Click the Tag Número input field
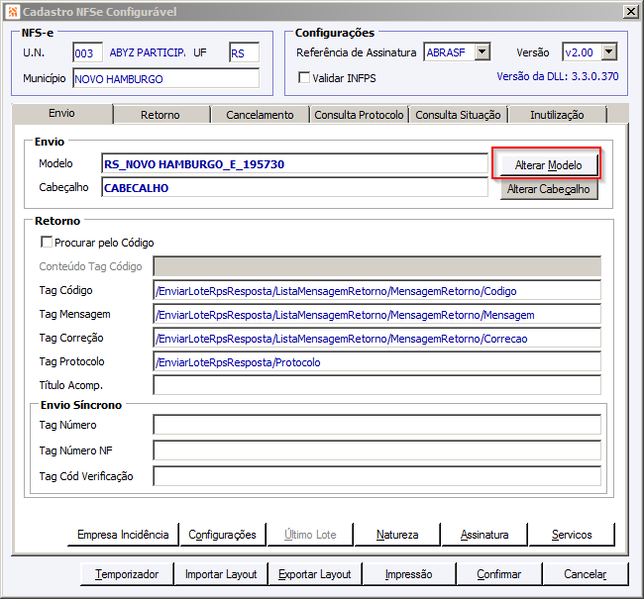The height and width of the screenshot is (599, 644). [377, 425]
